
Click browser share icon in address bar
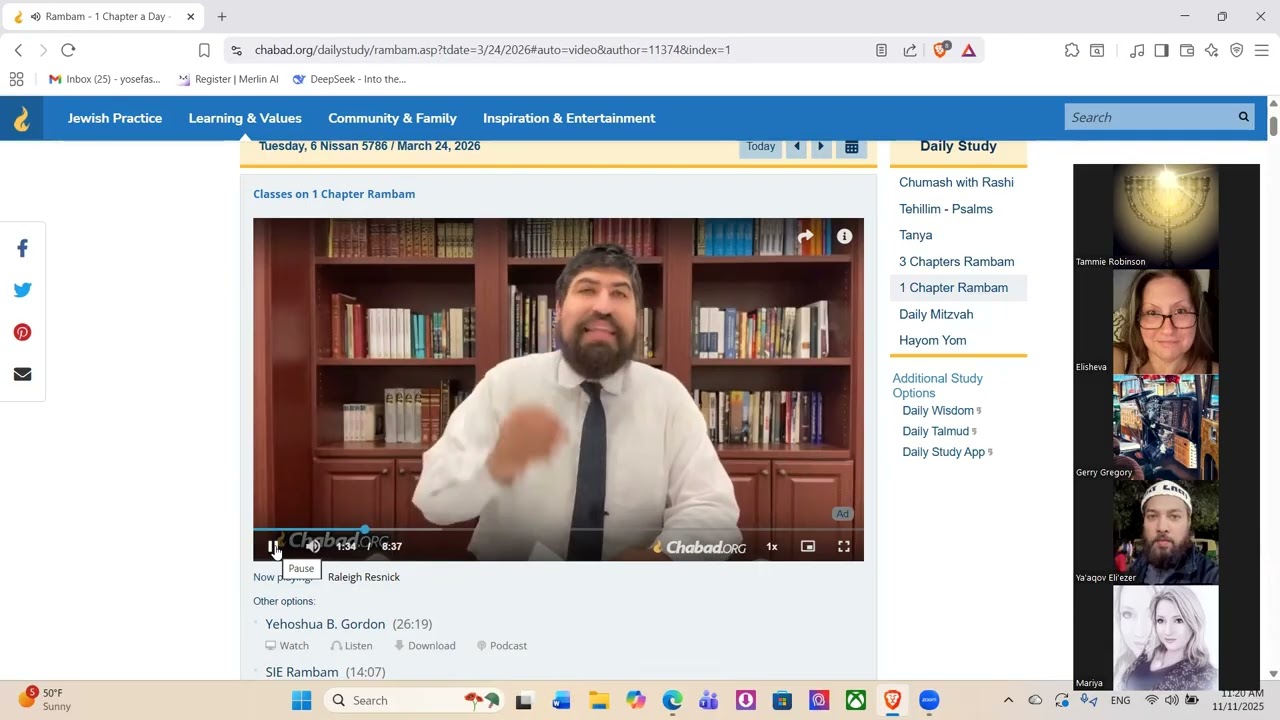point(910,50)
